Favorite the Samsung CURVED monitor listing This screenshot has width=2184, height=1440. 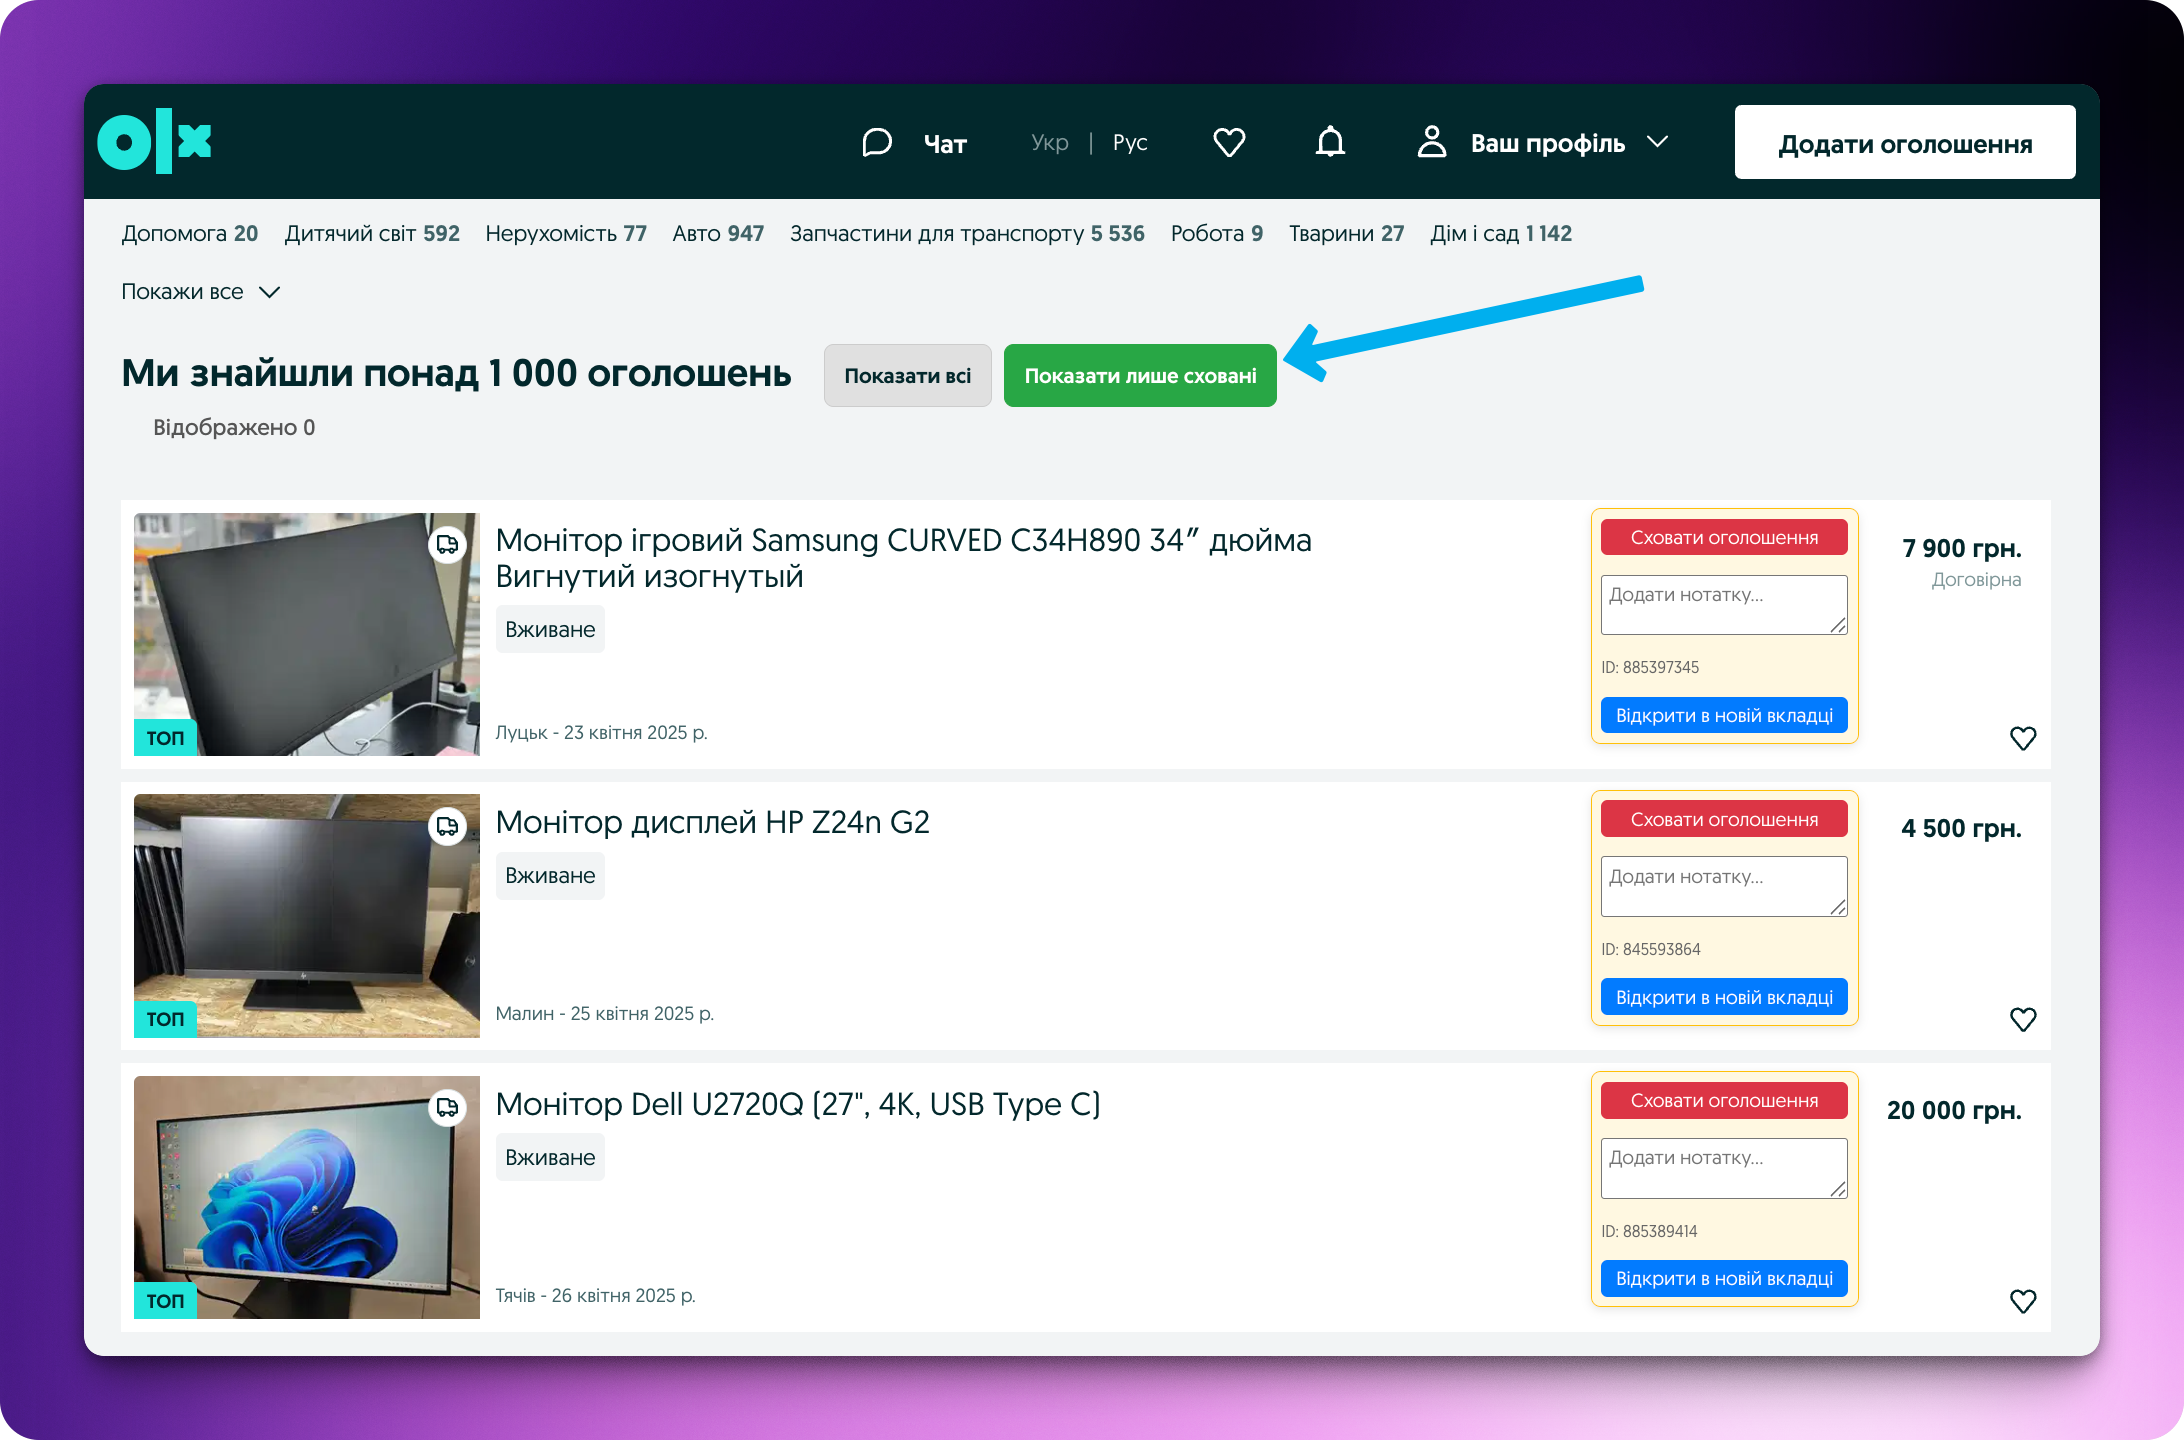[x=2023, y=738]
